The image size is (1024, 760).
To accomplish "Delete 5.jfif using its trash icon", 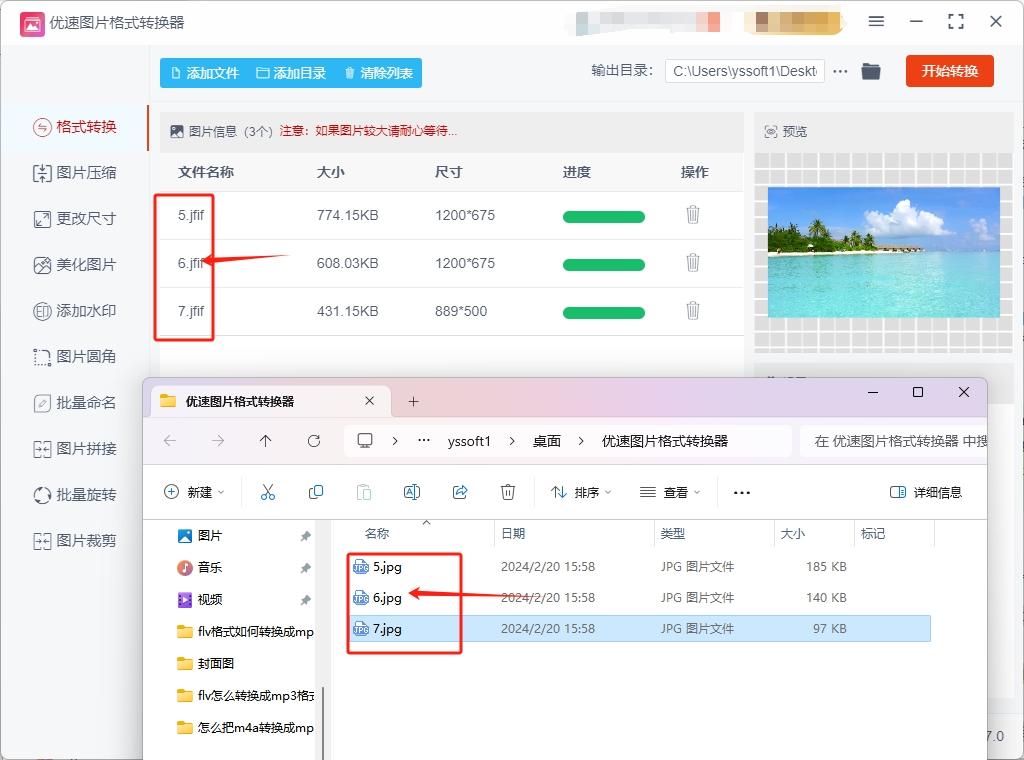I will tap(693, 215).
